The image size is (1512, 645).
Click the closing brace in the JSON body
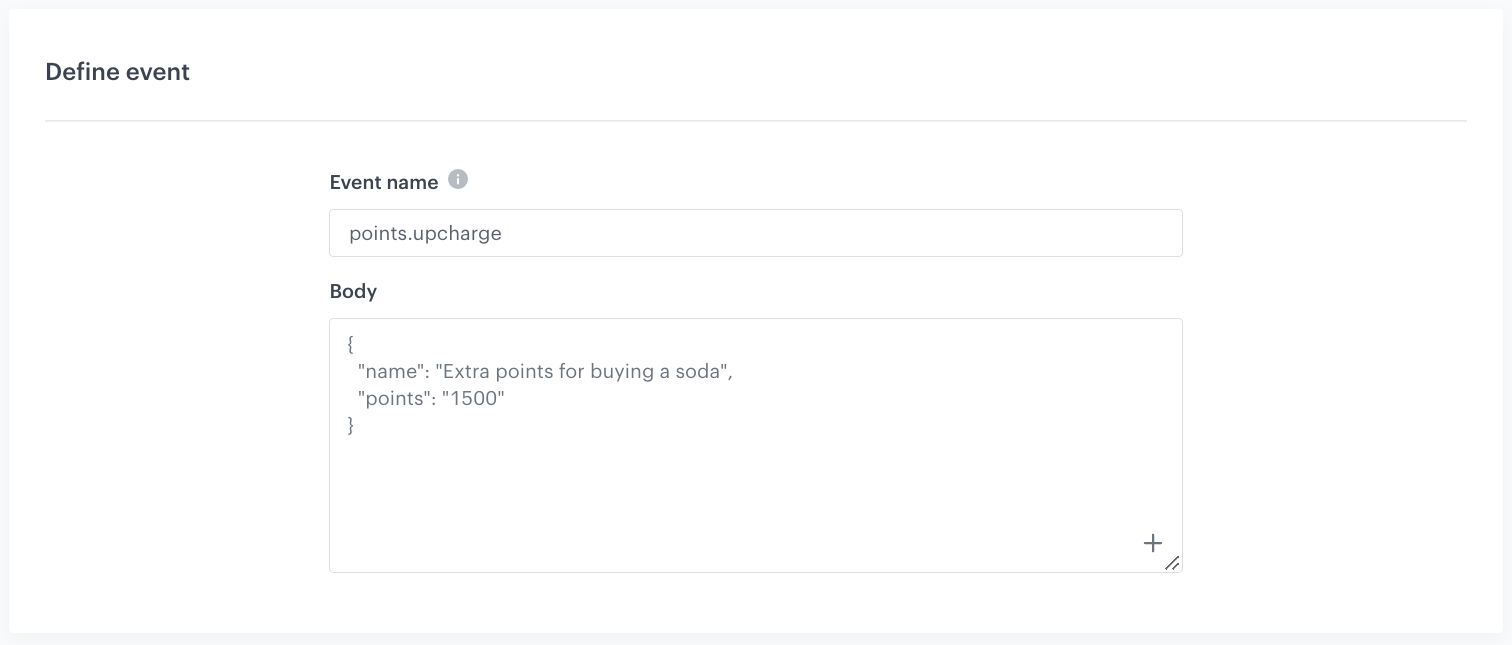[x=350, y=425]
